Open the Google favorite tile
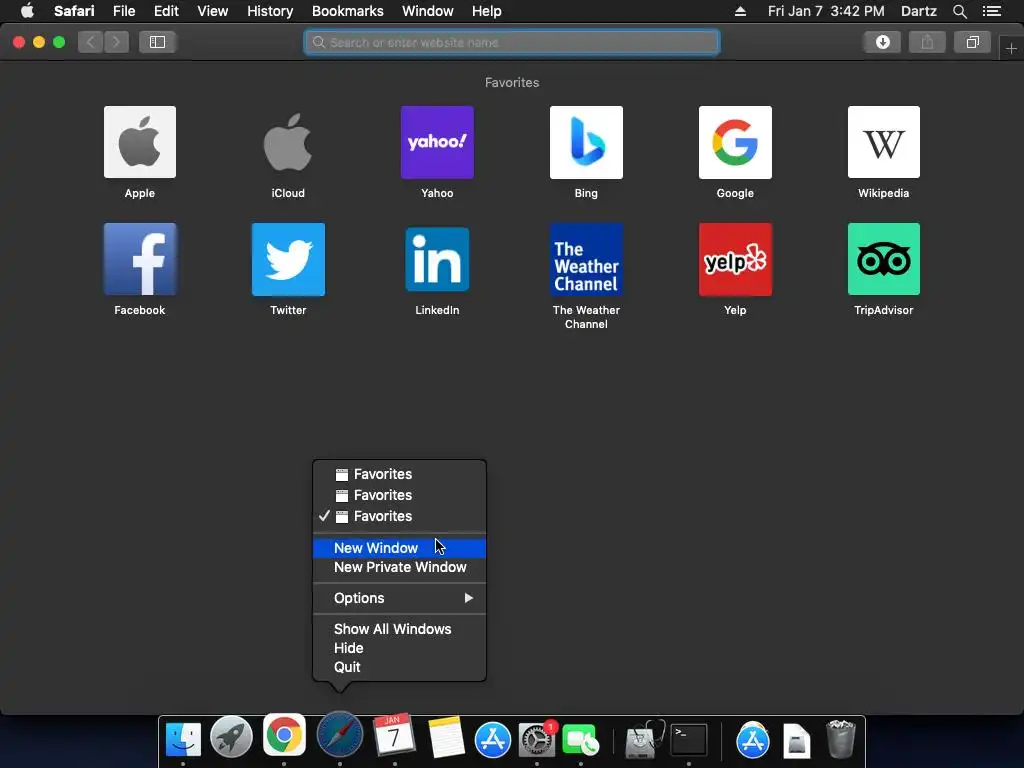Viewport: 1024px width, 768px height. click(735, 142)
